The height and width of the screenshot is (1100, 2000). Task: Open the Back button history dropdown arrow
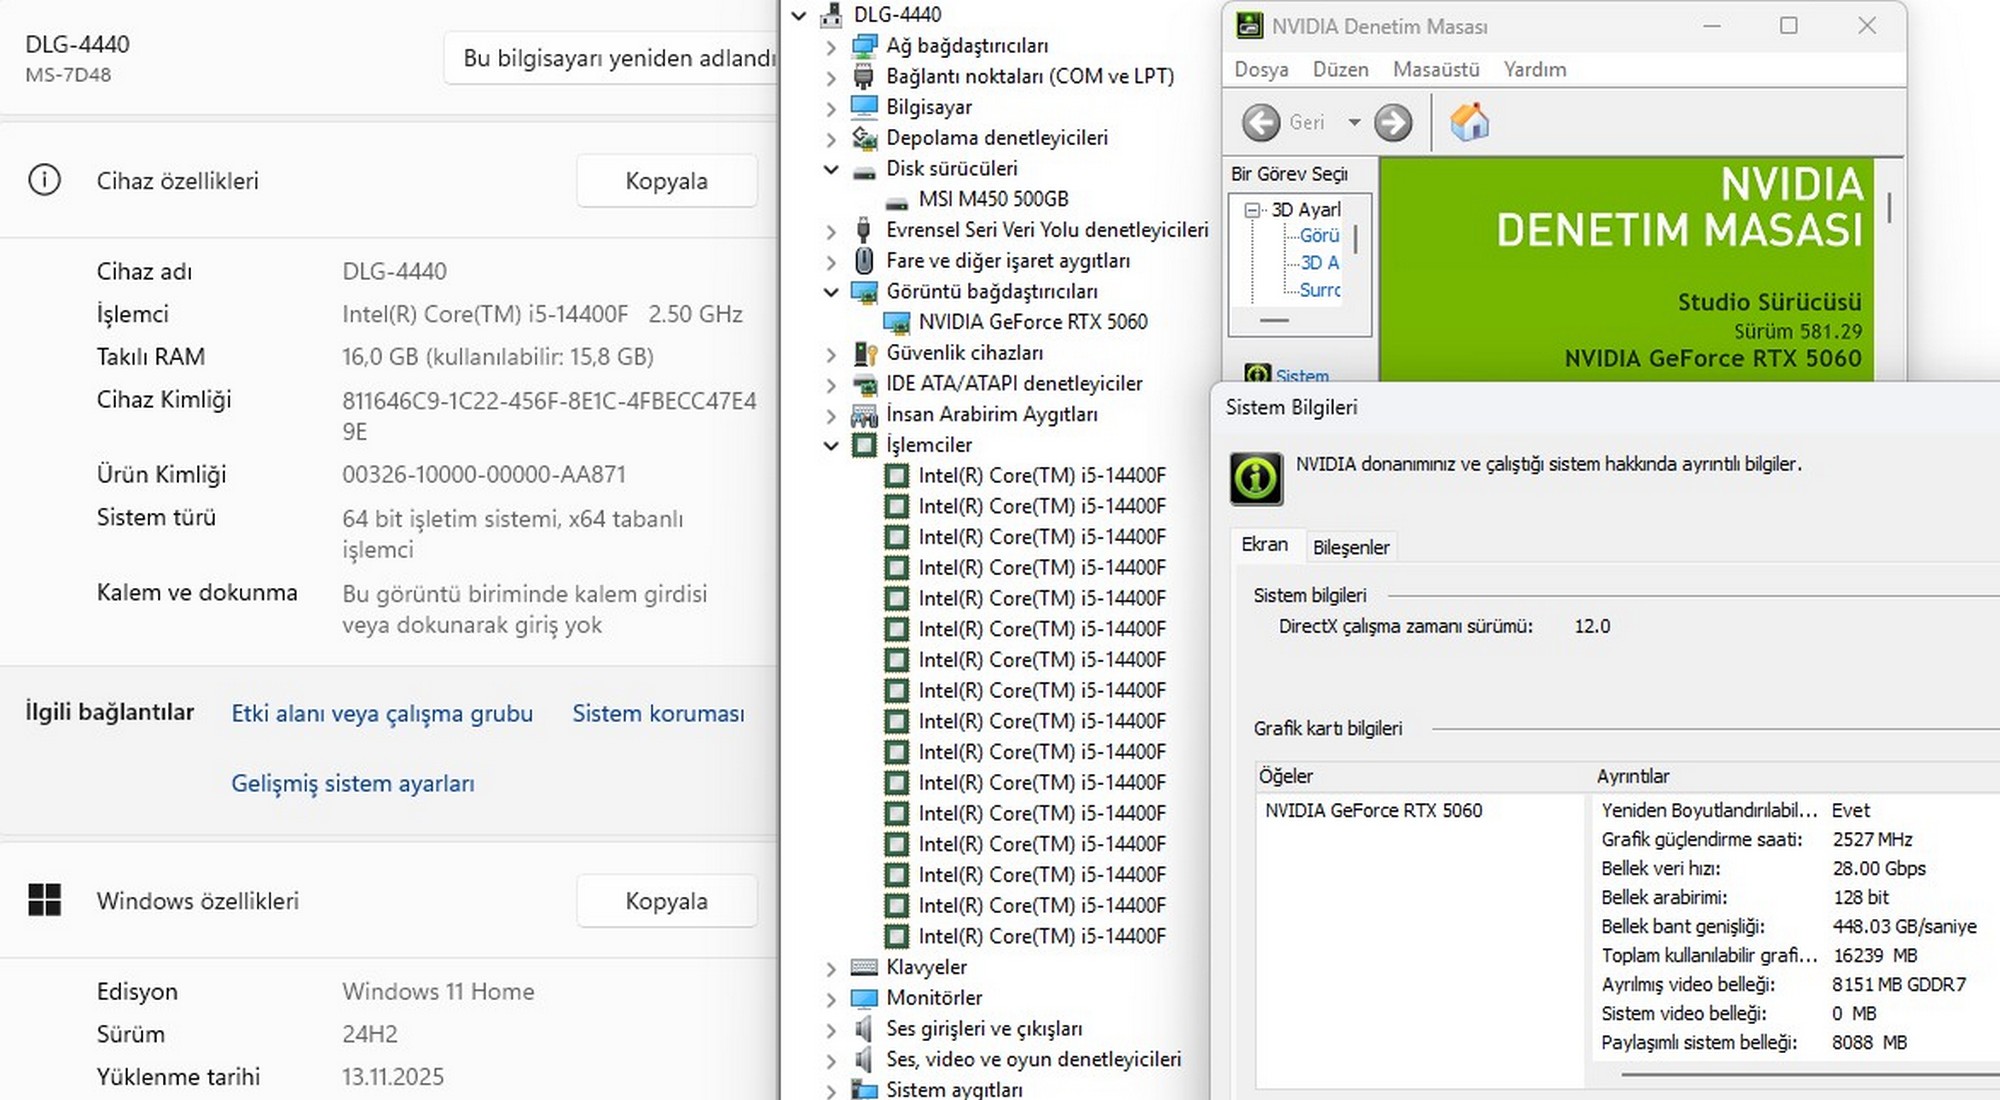pyautogui.click(x=1354, y=122)
